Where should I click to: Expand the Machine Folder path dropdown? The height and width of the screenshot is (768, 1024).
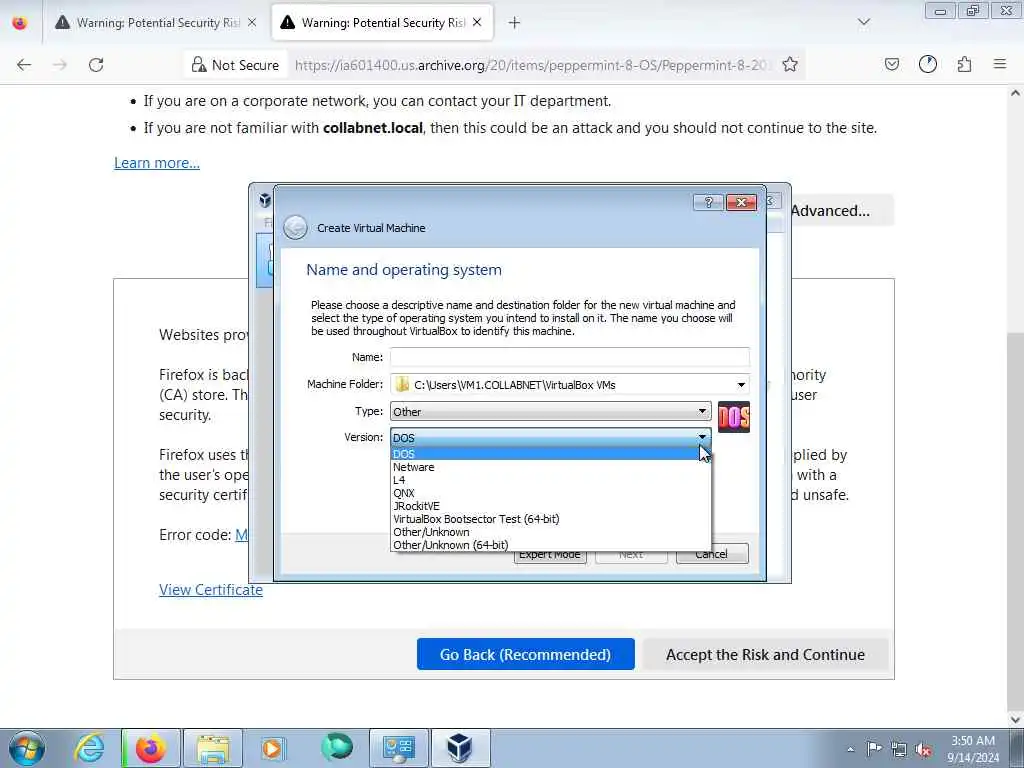741,385
